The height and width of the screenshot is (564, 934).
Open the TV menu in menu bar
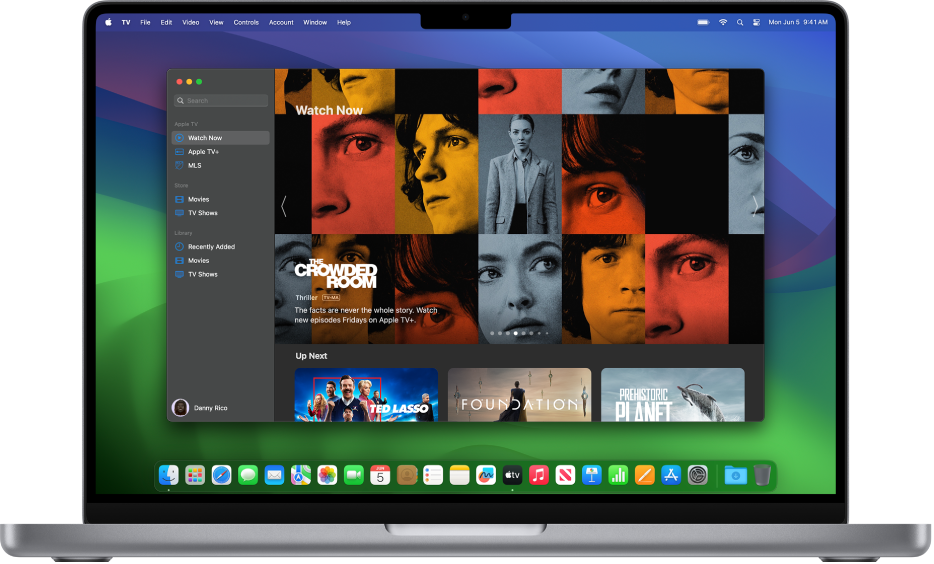pos(126,22)
